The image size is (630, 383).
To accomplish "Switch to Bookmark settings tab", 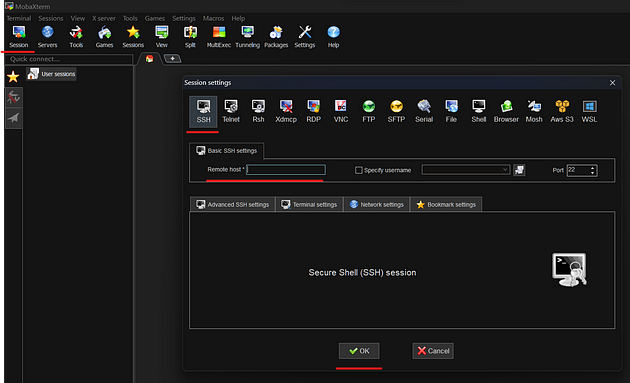I will (446, 205).
